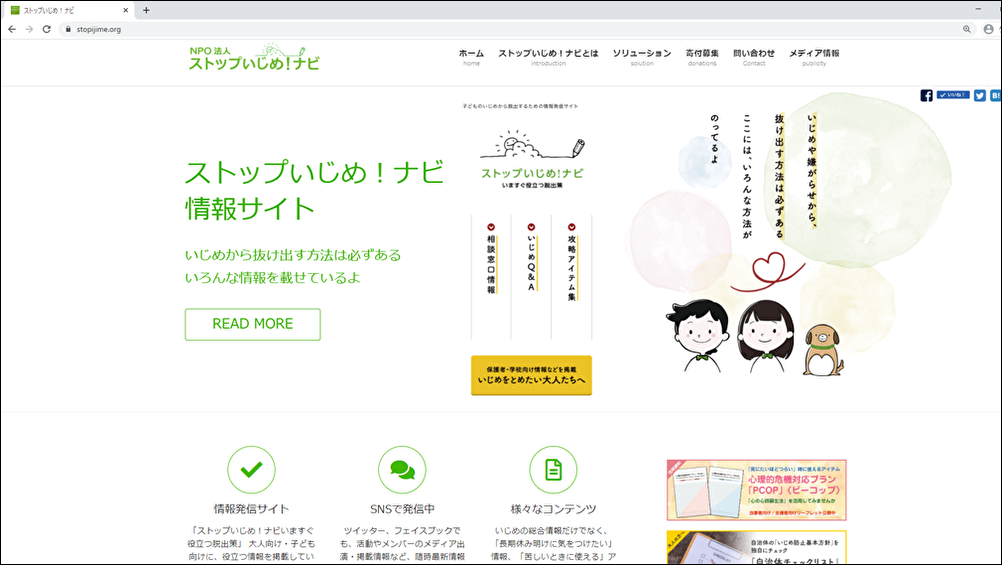Open メディア情報 publicity menu item
1002x565 pixels.
click(813, 57)
